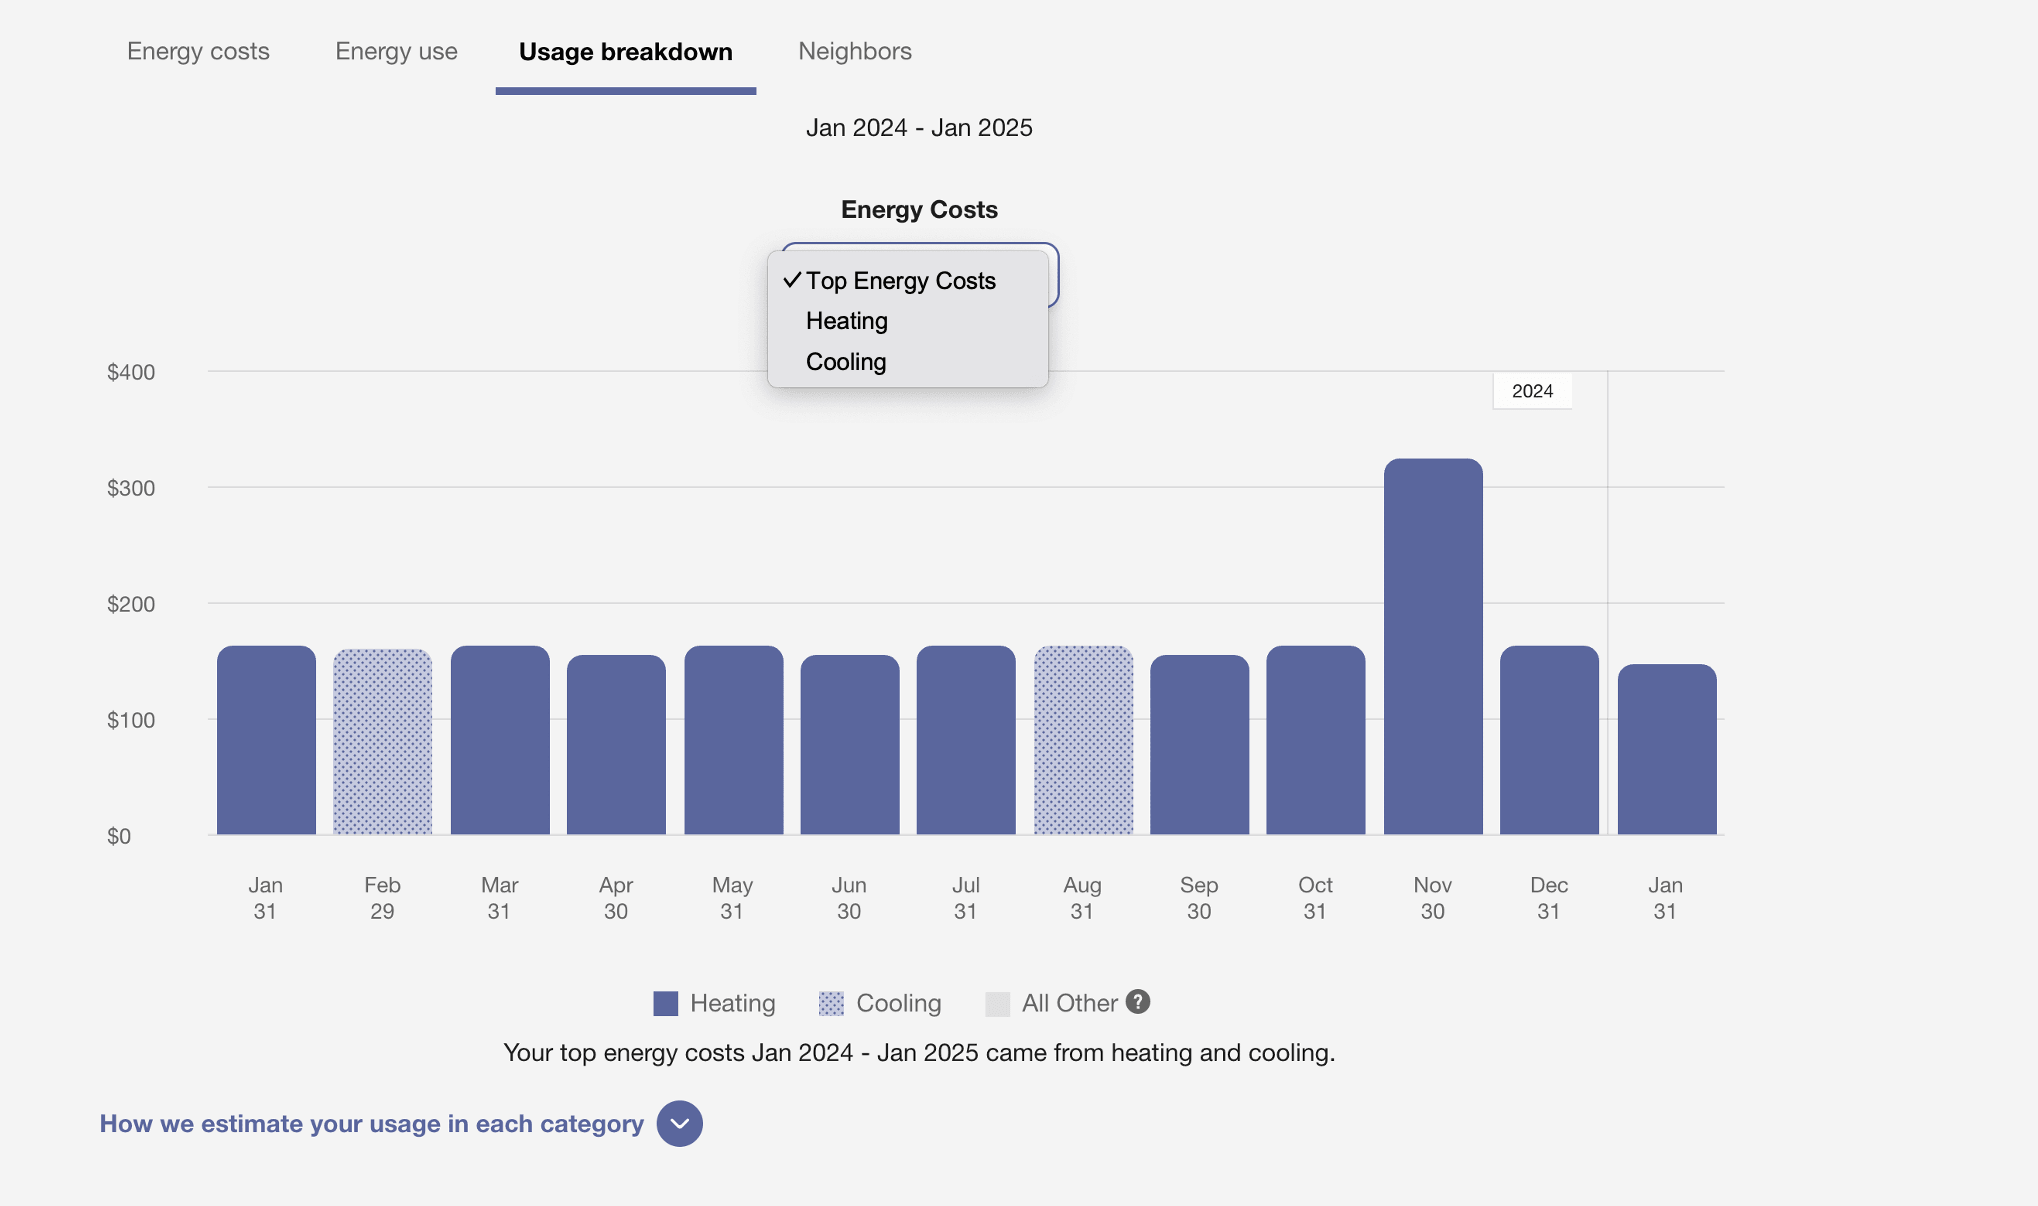The height and width of the screenshot is (1206, 2038).
Task: Open the Neighbors tab
Action: click(x=855, y=51)
